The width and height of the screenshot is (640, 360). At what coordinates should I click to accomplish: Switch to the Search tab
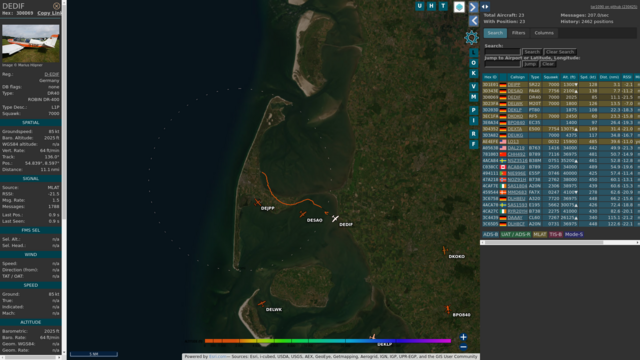point(495,33)
